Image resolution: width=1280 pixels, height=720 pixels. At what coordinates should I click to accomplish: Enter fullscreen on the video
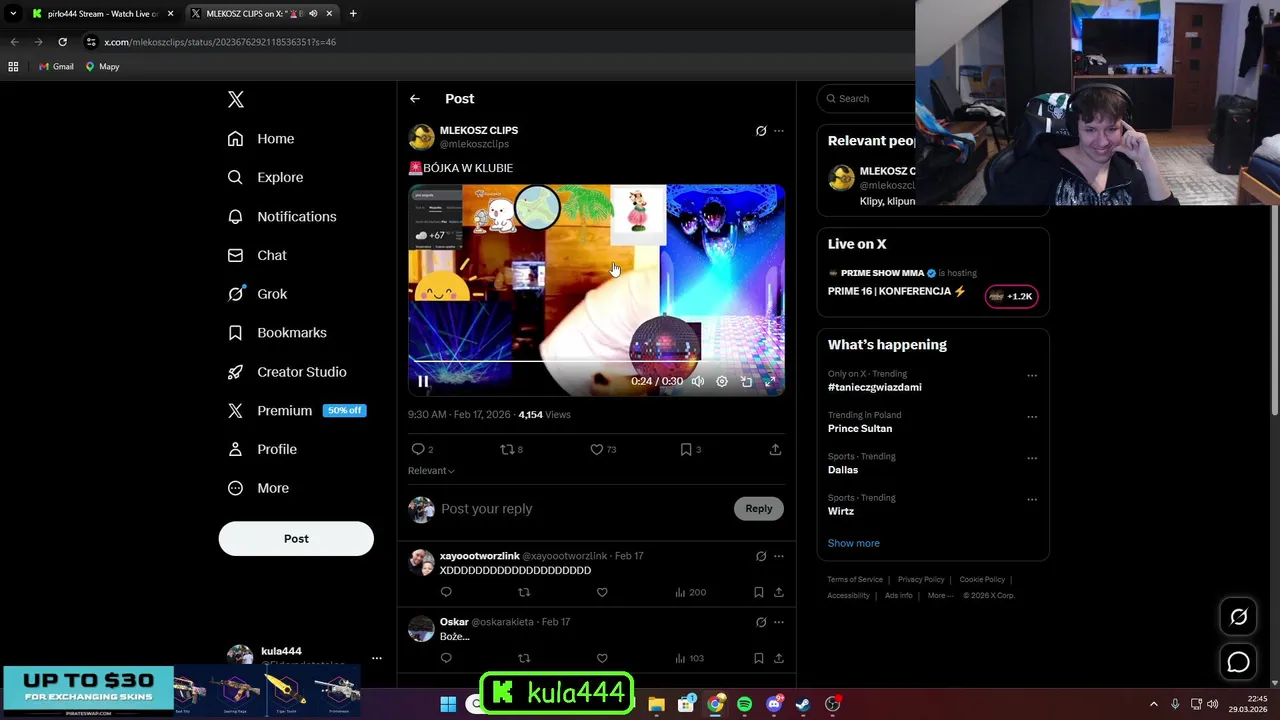point(770,381)
